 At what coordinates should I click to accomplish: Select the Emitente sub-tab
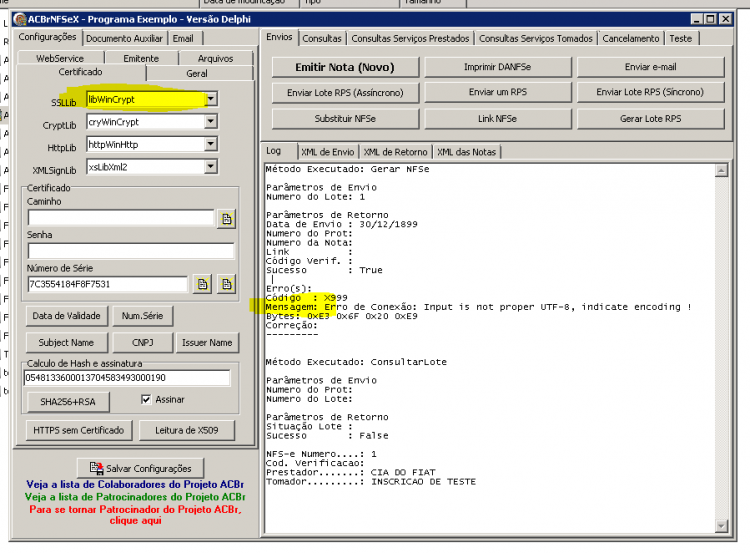point(141,58)
